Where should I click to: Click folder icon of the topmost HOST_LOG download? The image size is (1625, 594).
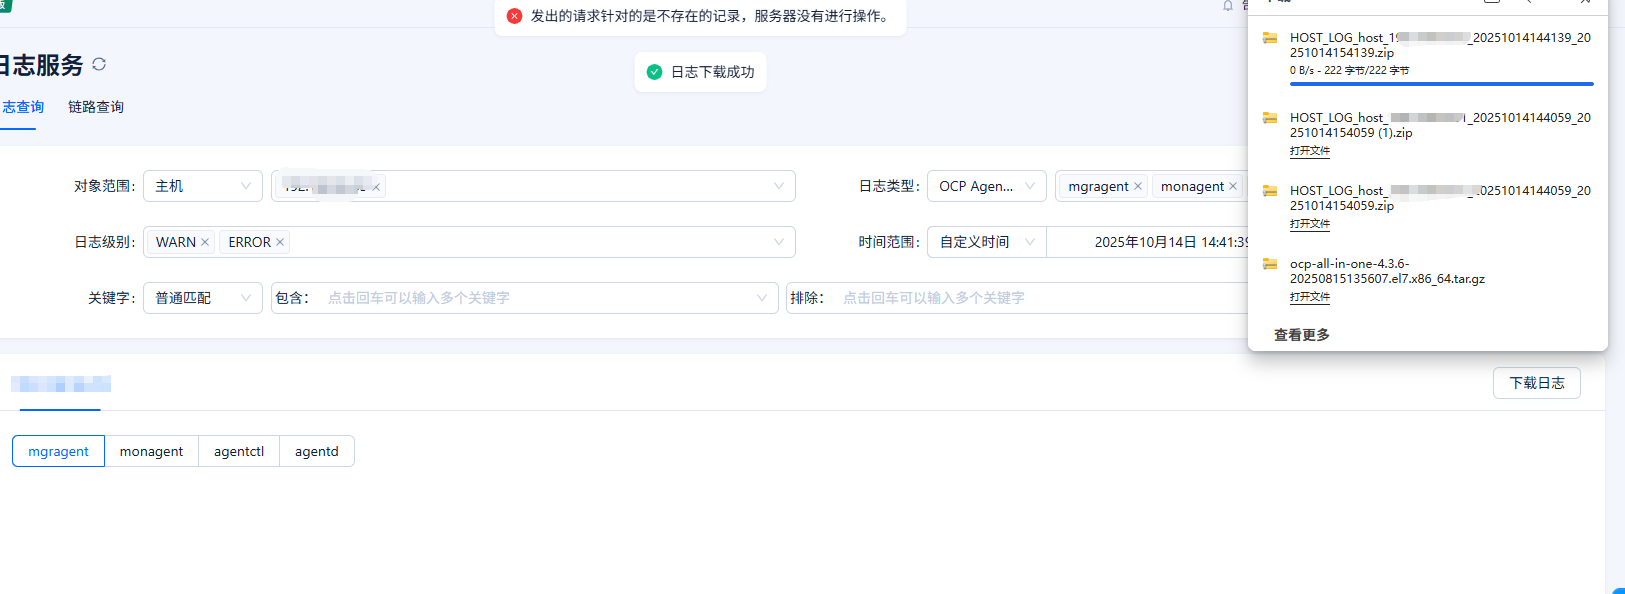(x=1270, y=38)
